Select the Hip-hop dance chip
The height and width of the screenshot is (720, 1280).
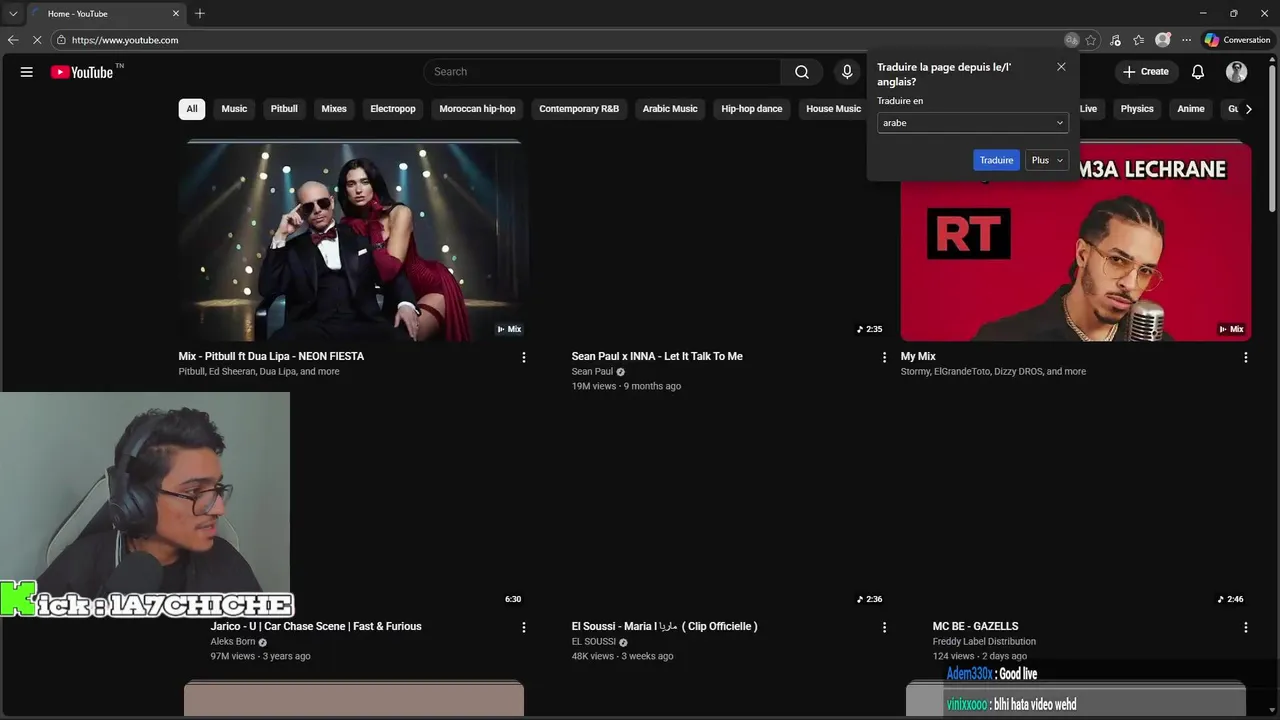tap(752, 109)
